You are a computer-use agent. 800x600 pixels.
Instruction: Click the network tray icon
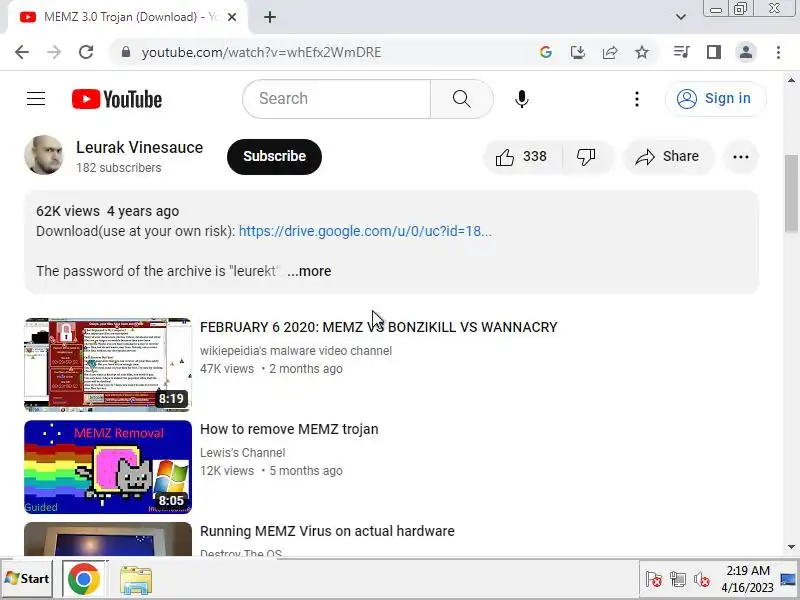pyautogui.click(x=678, y=579)
